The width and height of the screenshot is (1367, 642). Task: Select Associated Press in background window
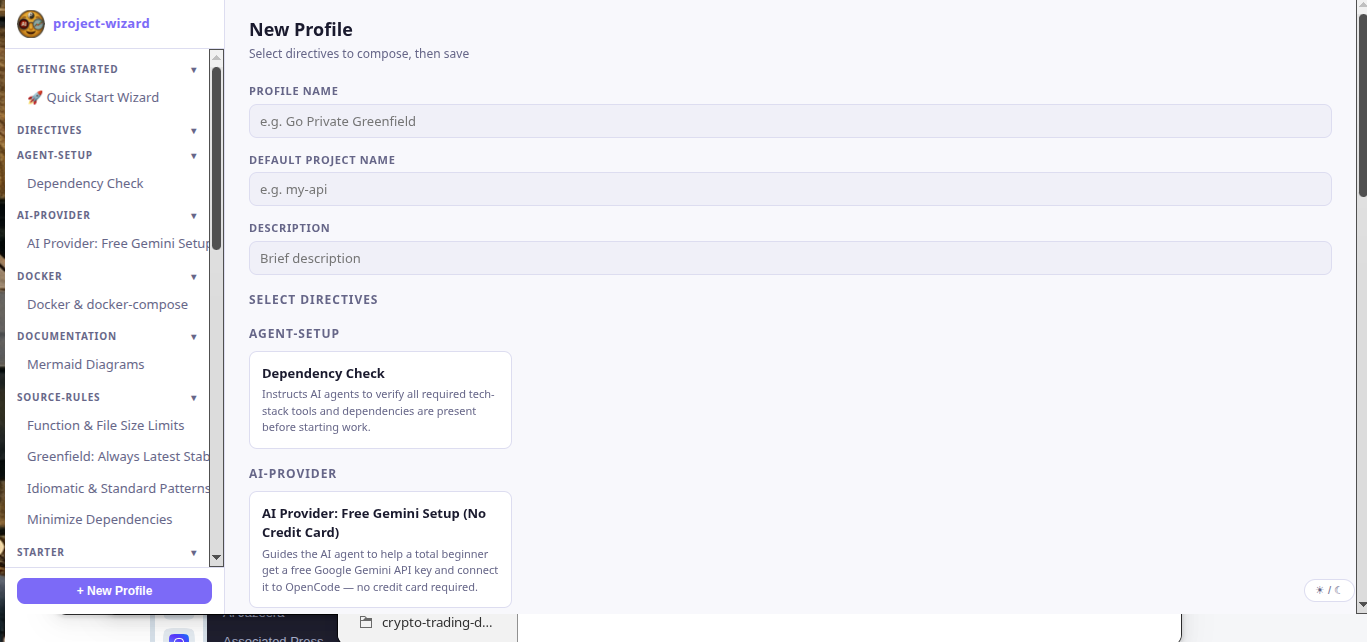coord(273,638)
